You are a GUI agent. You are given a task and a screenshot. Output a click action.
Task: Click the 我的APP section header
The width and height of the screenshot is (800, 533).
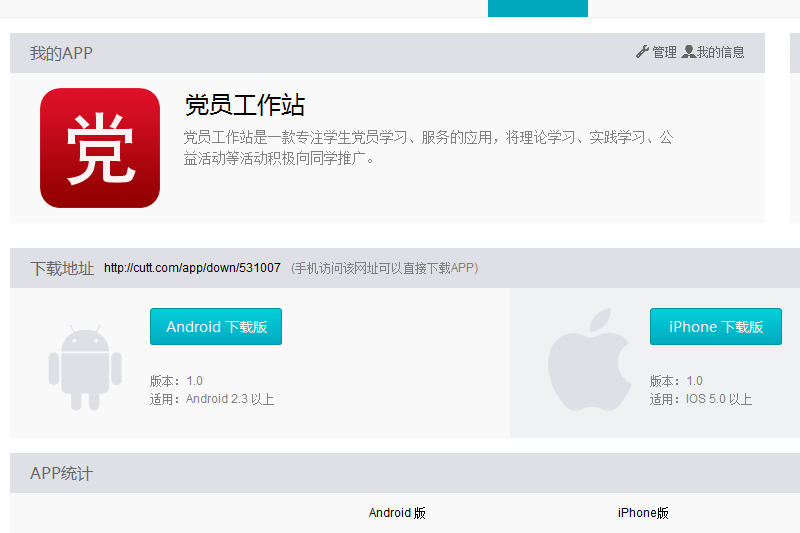[x=61, y=53]
